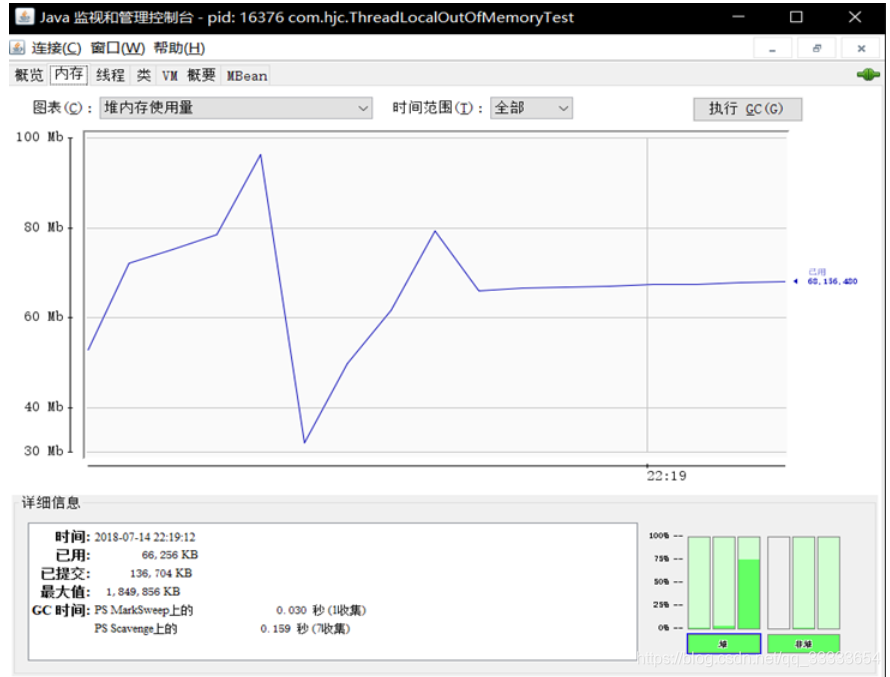The image size is (890, 677).
Task: Click the heap pool bar with thin green base
Action: coord(724,583)
